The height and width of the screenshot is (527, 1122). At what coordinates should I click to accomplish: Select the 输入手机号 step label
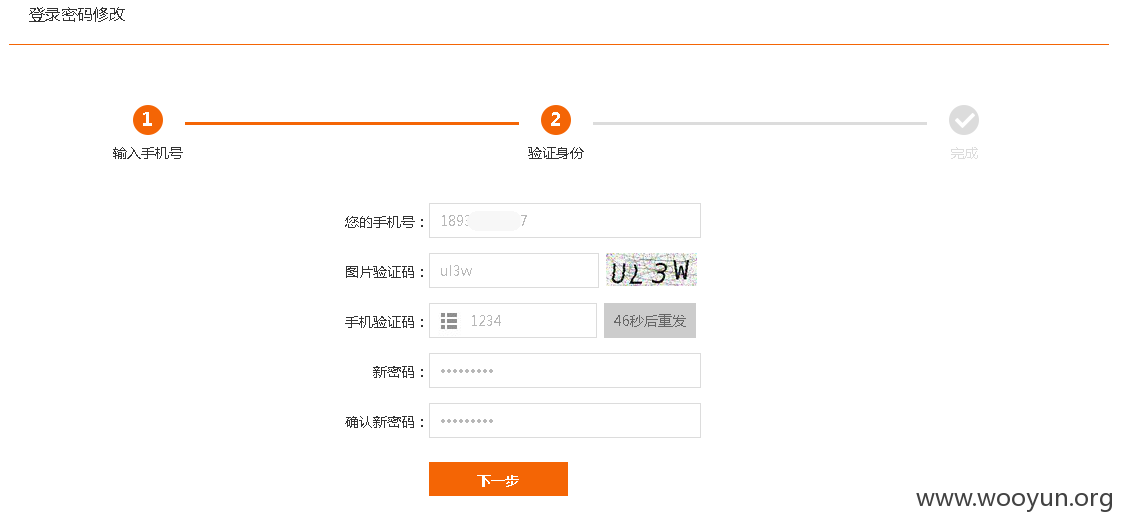tap(147, 153)
